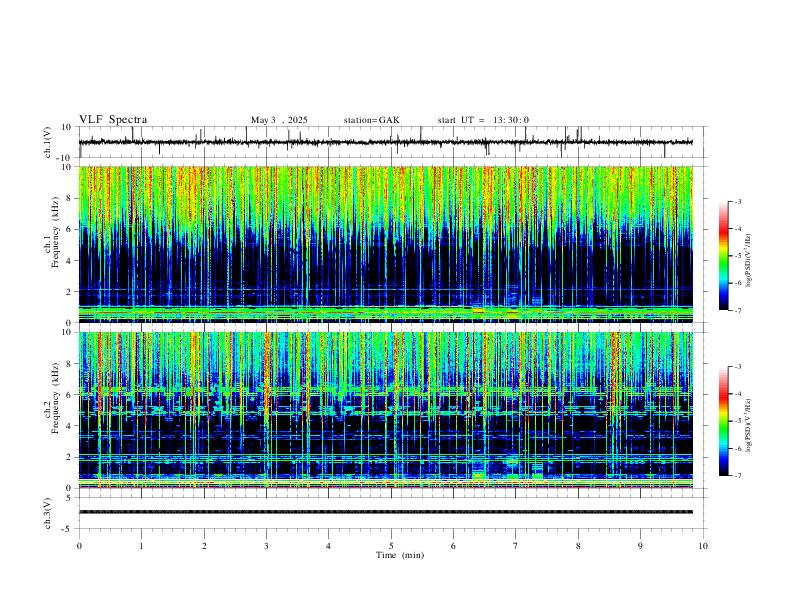Click time axis tick label "5"
The image size is (792, 612).
point(391,546)
